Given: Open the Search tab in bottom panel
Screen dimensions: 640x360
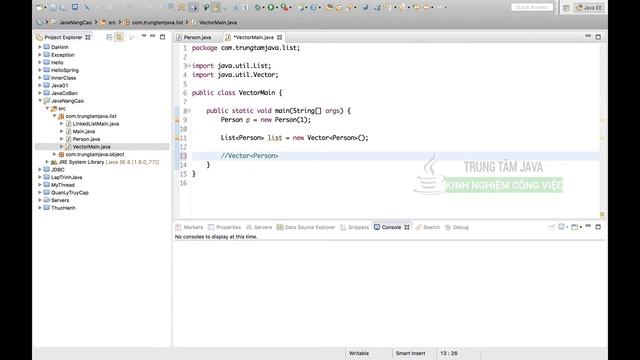Looking at the screenshot, I should (x=428, y=227).
